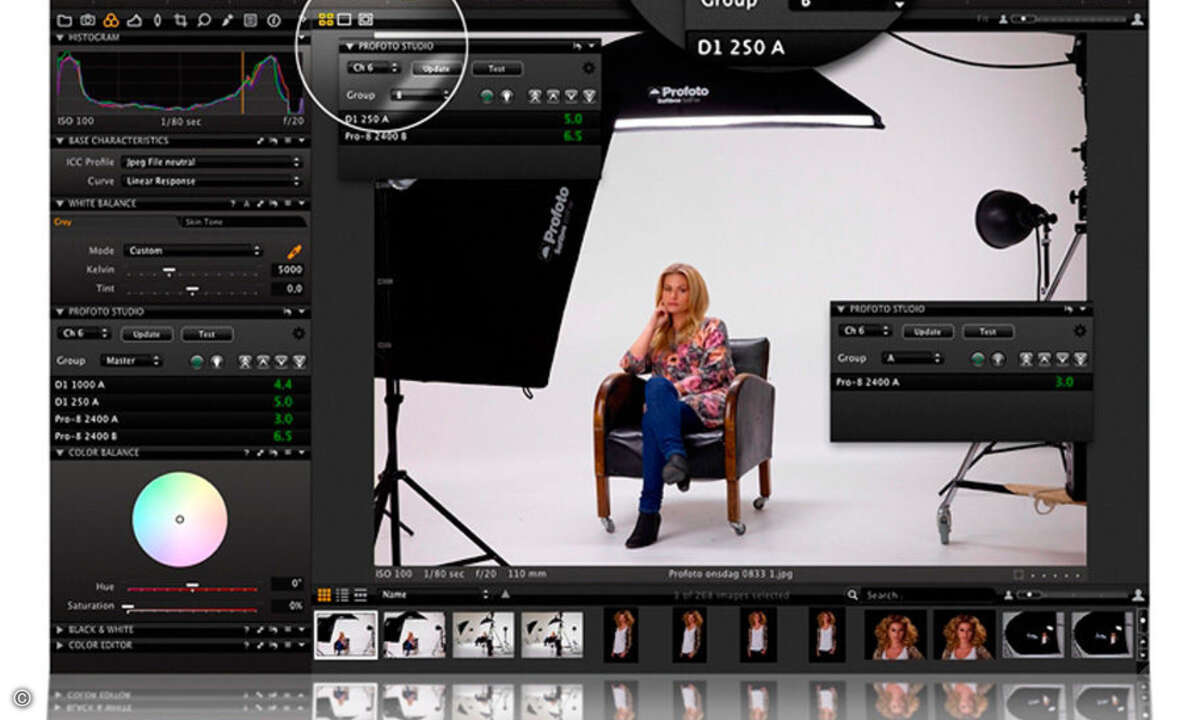Open the Info circle tool tab
1200x720 pixels.
click(x=273, y=19)
